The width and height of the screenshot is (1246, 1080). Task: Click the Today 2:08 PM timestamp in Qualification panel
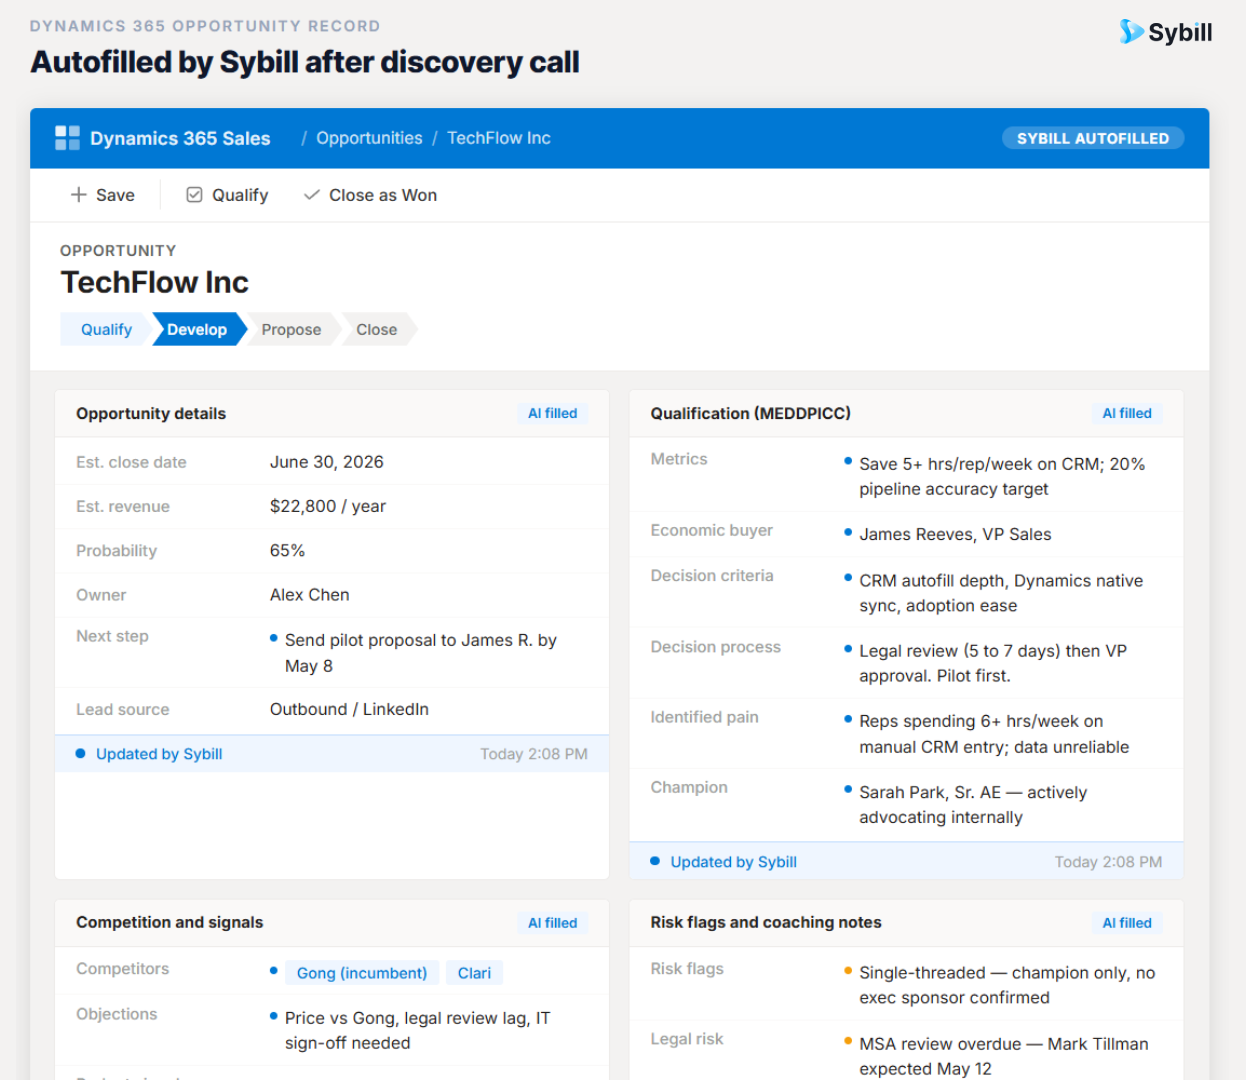coord(1108,862)
